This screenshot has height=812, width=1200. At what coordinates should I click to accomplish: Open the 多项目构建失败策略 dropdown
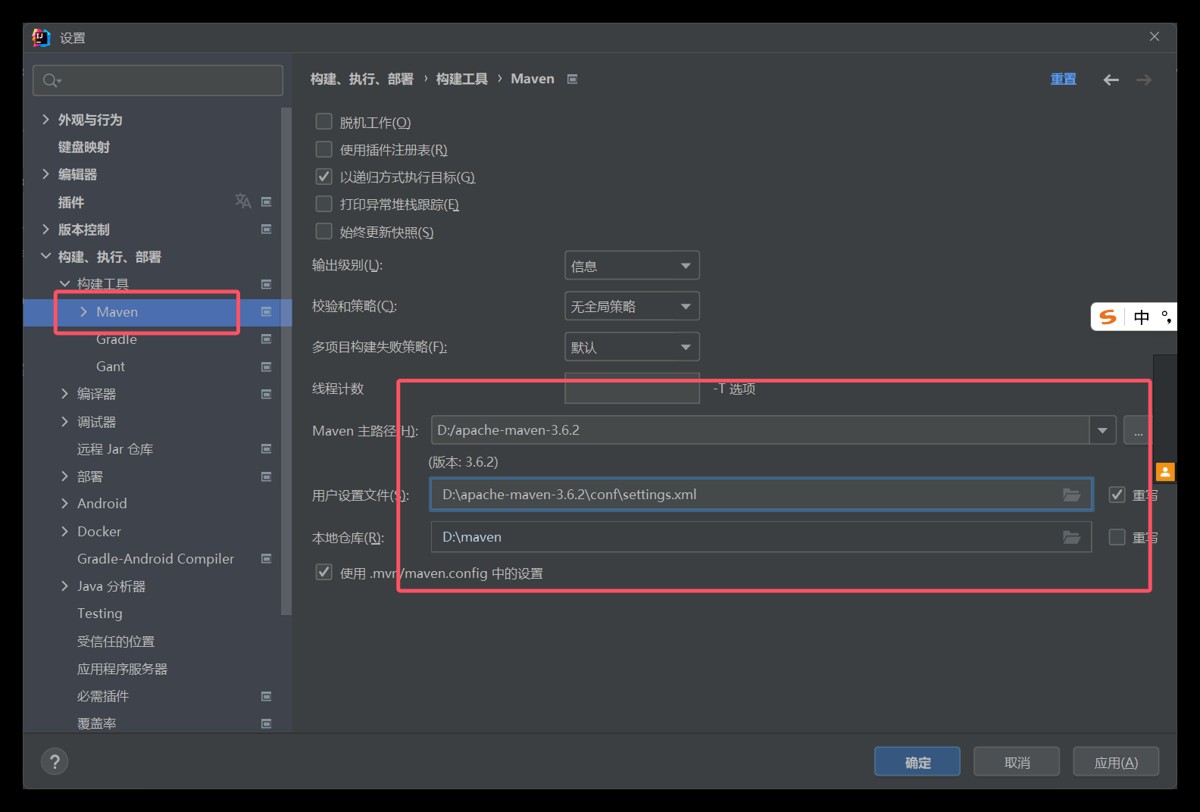[x=632, y=347]
